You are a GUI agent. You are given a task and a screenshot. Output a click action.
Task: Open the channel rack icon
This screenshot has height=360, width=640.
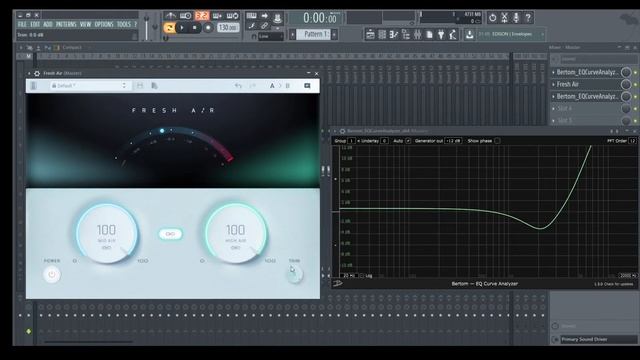(382, 35)
